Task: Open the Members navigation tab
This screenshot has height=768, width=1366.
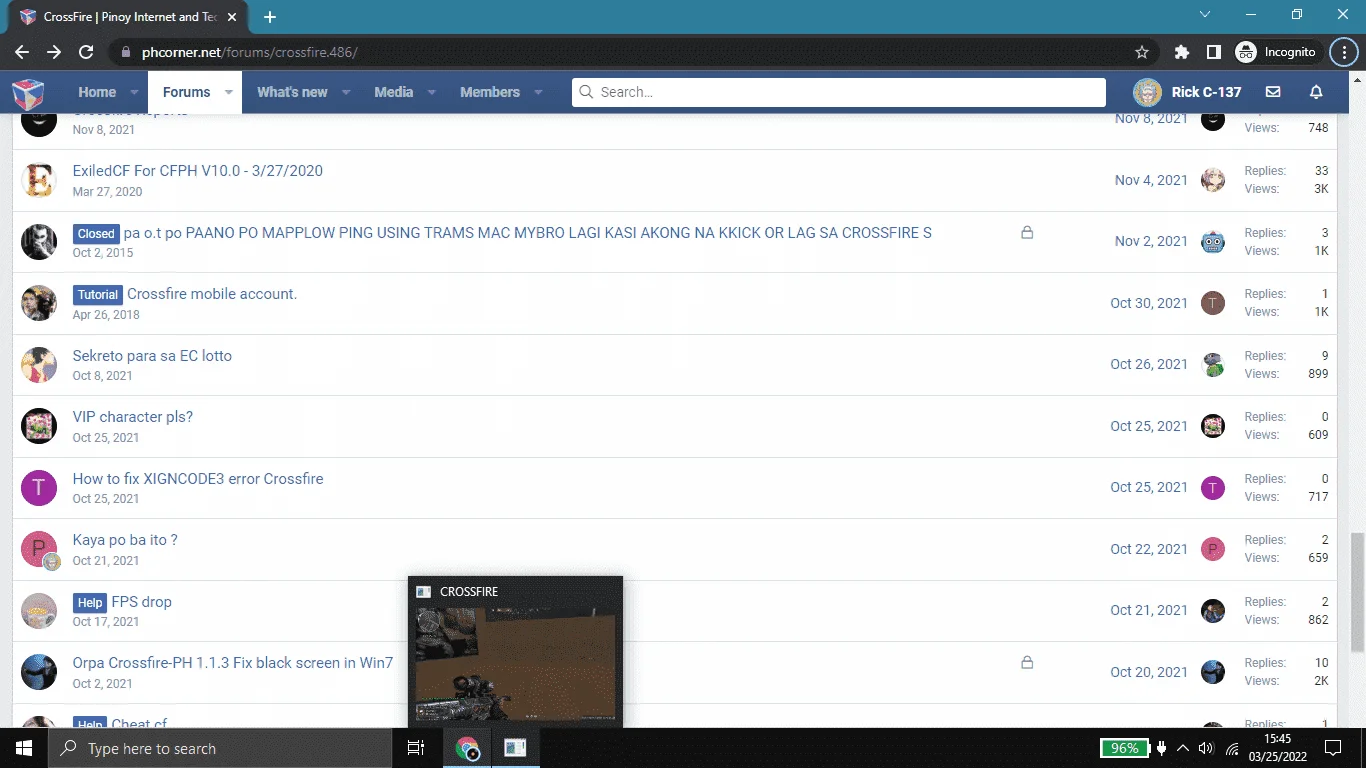Action: 490,92
